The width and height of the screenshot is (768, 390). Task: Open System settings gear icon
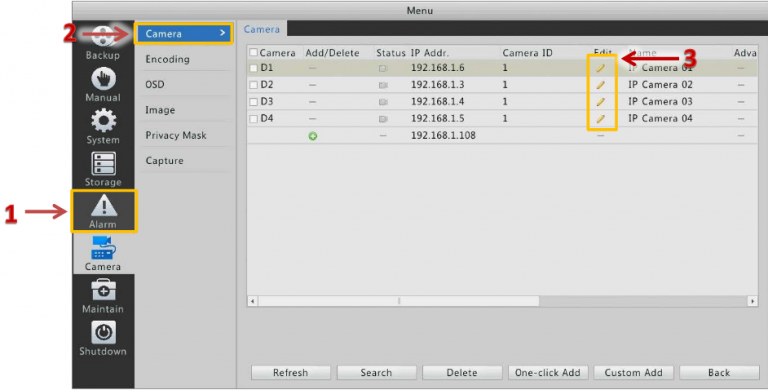pos(103,121)
